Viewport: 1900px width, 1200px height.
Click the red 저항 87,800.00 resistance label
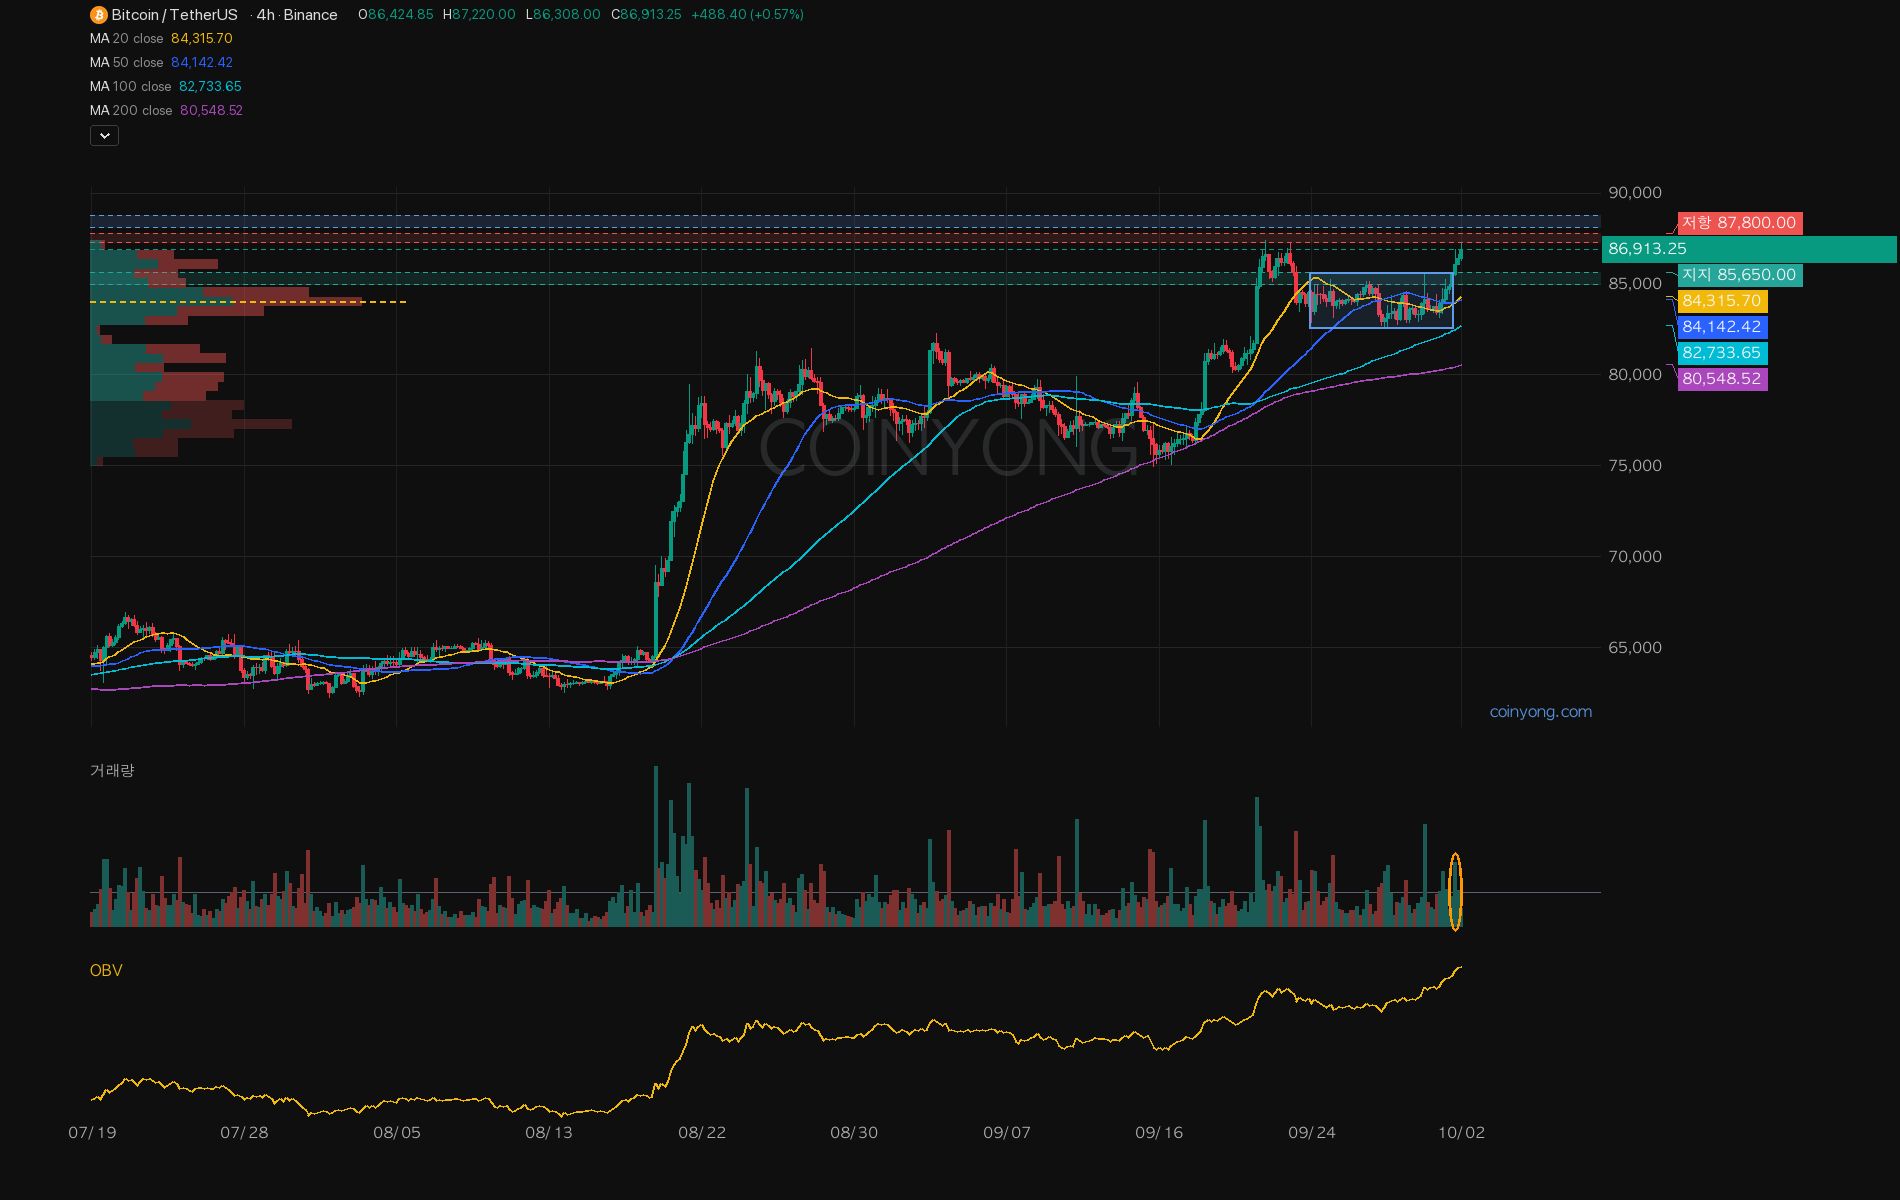[1740, 223]
